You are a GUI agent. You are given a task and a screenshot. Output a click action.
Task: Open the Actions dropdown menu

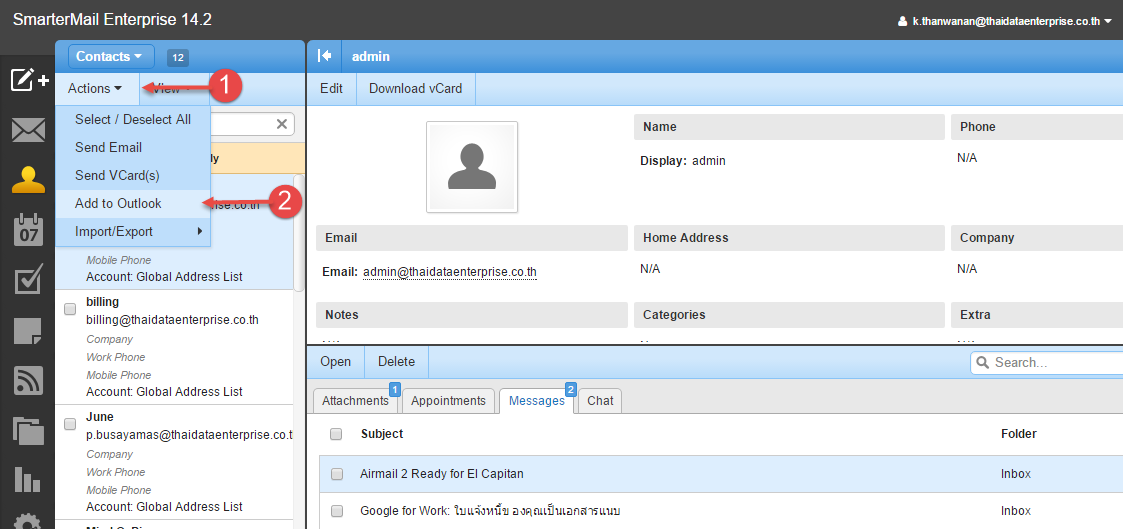tap(95, 89)
